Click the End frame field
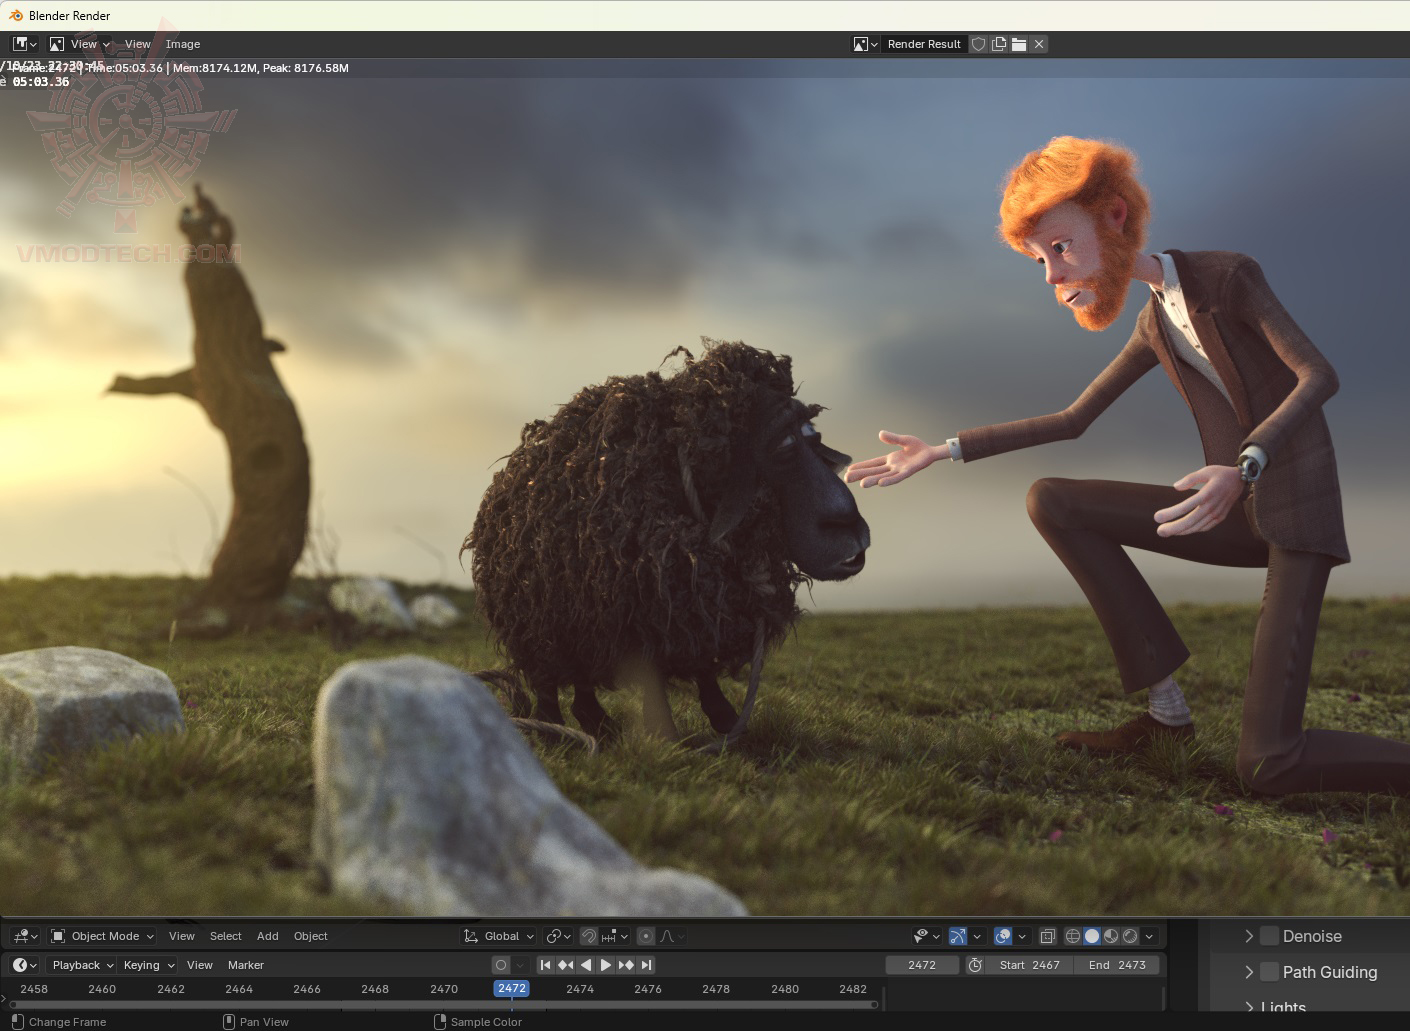The height and width of the screenshot is (1031, 1410). (1117, 965)
